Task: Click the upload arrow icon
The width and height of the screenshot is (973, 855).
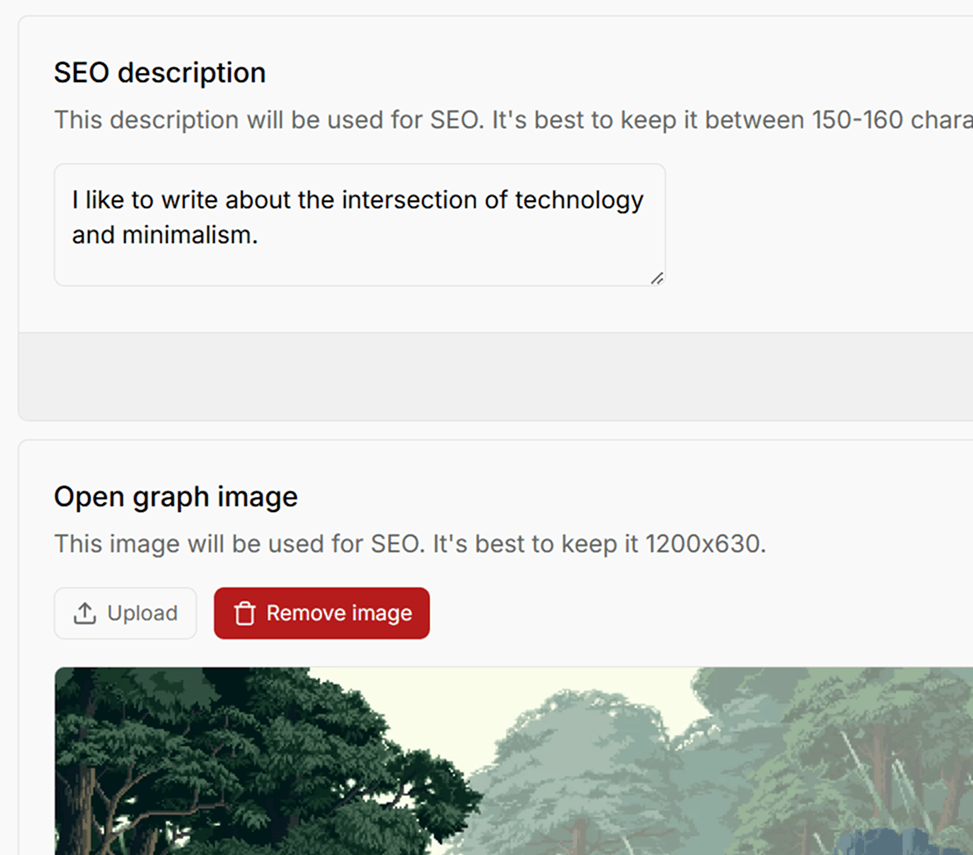Action: (x=85, y=613)
